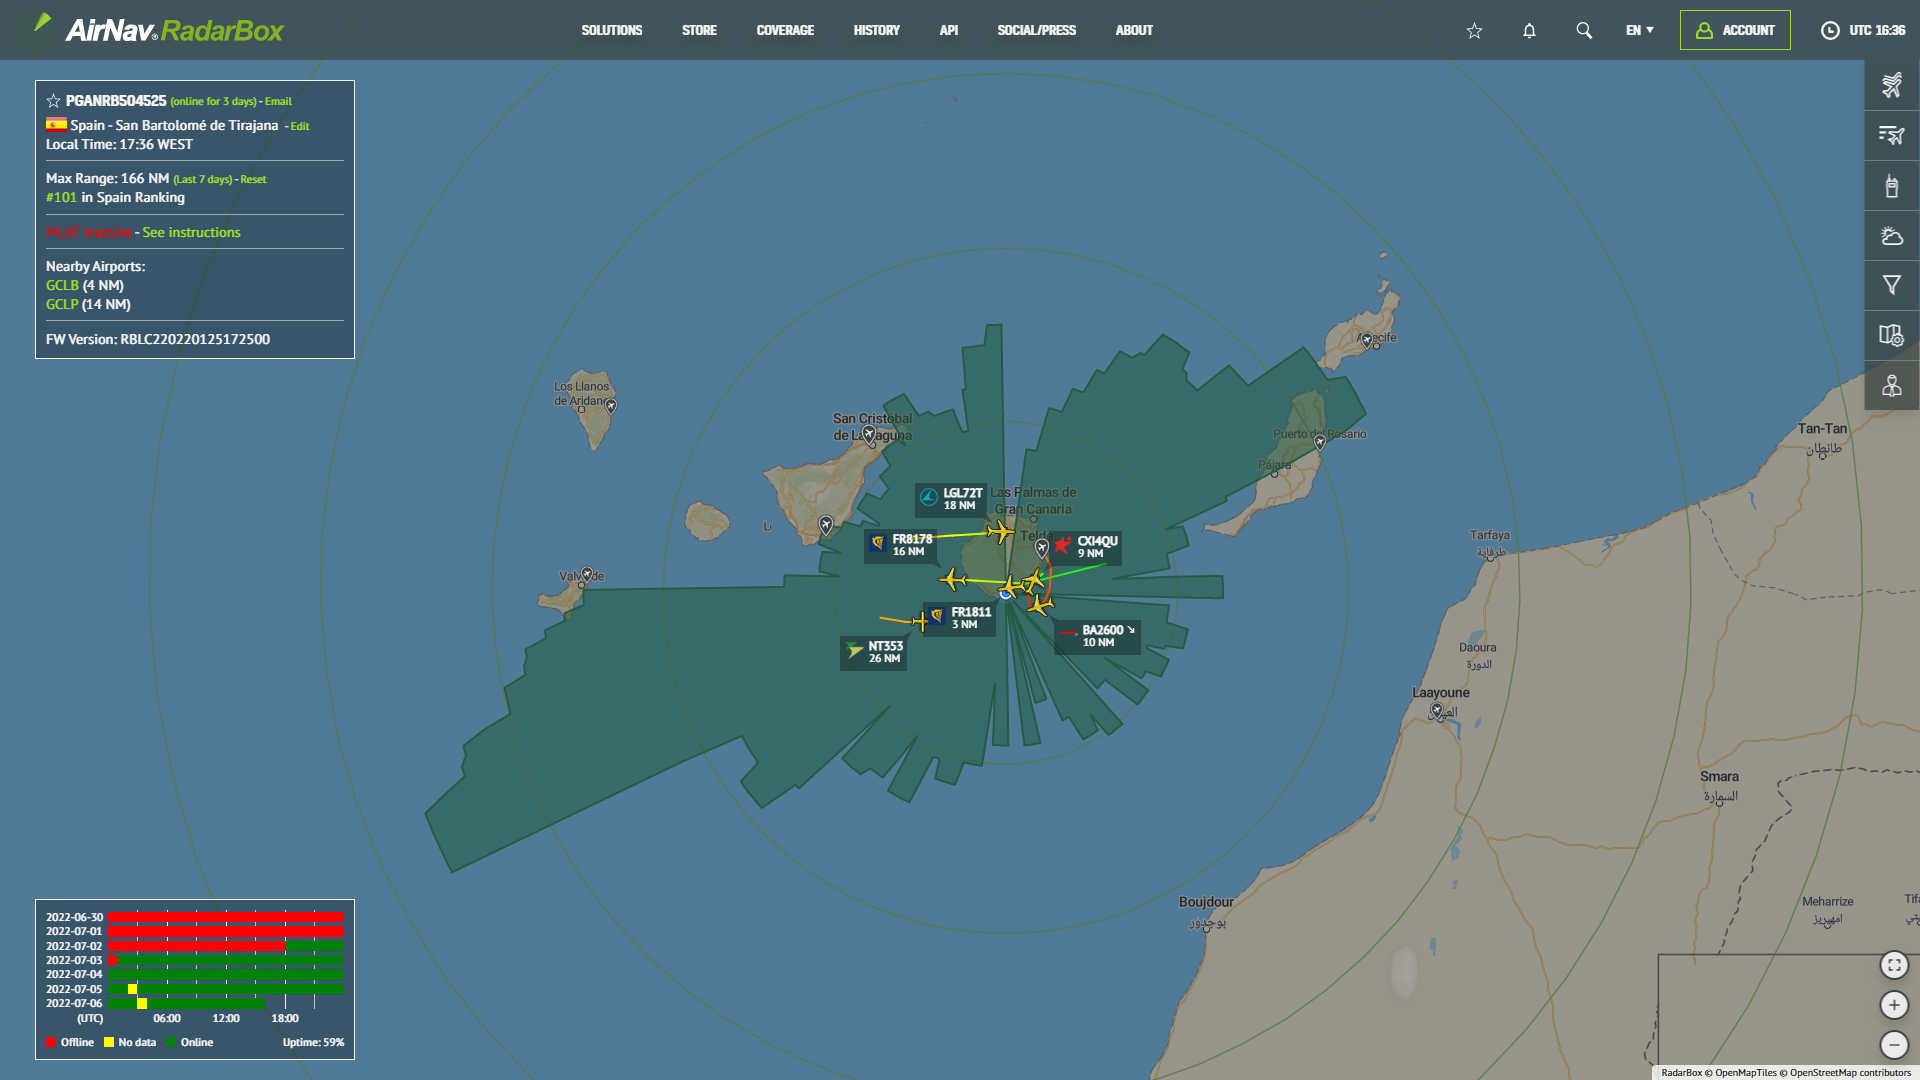Expand the EN language dropdown
This screenshot has height=1080, width=1920.
pos(1640,31)
